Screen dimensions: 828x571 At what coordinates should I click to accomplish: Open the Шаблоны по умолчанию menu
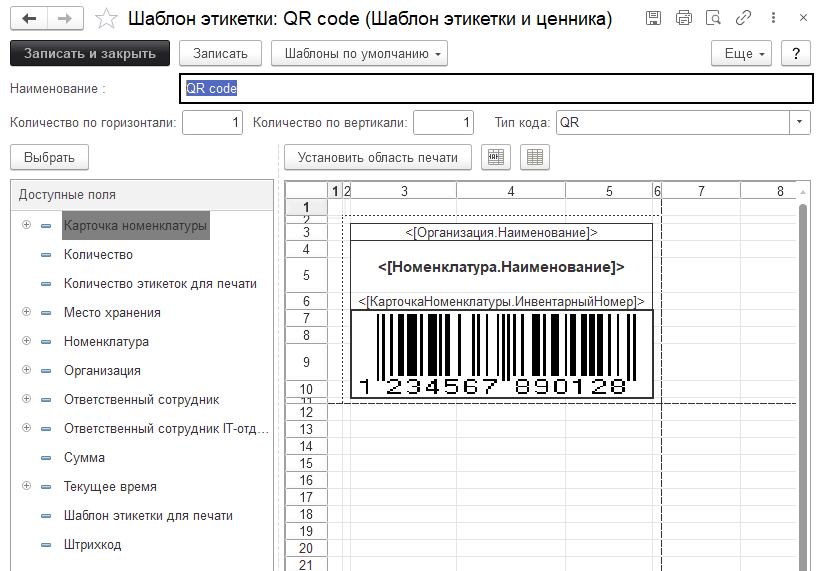pos(359,53)
